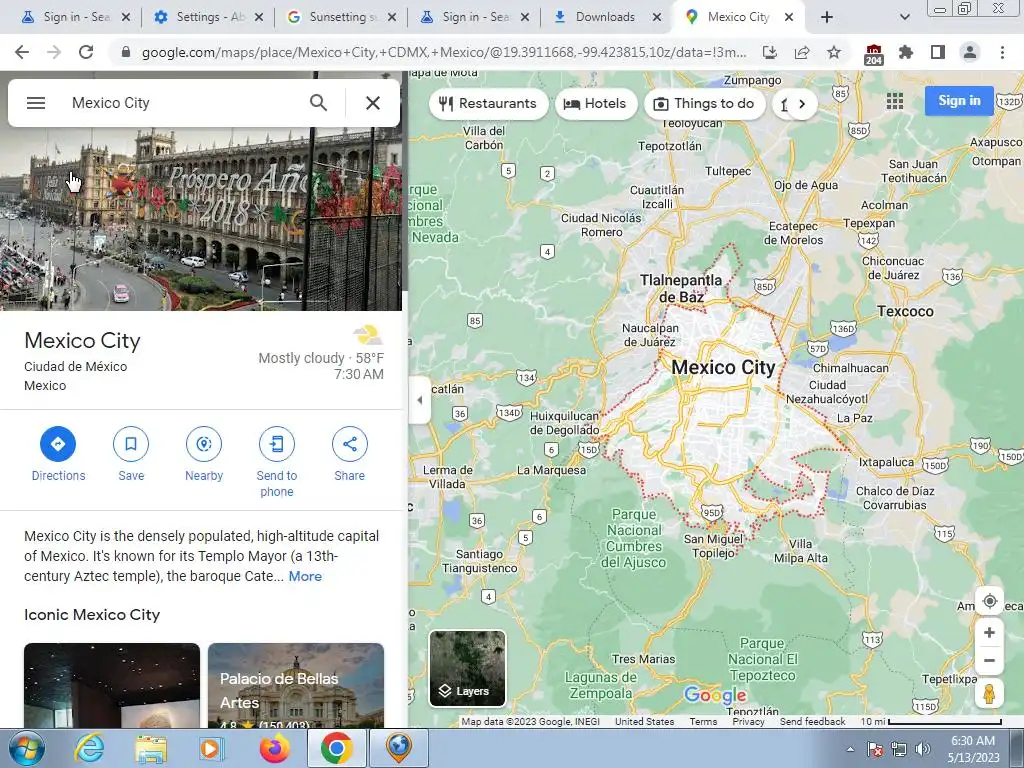Launch Firefox from taskbar
This screenshot has width=1024, height=768.
274,748
